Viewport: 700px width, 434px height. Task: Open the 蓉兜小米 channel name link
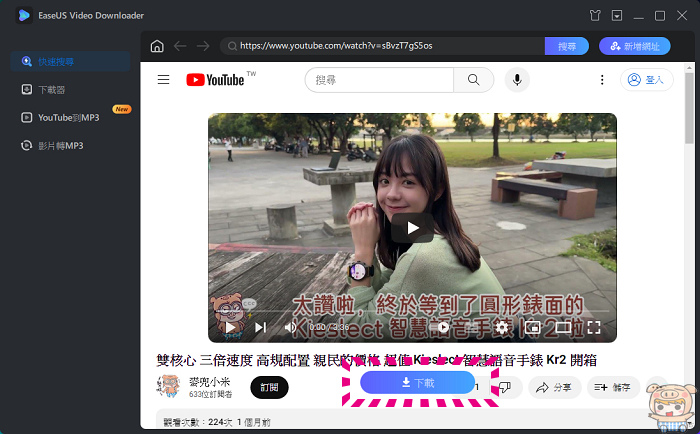pos(209,382)
